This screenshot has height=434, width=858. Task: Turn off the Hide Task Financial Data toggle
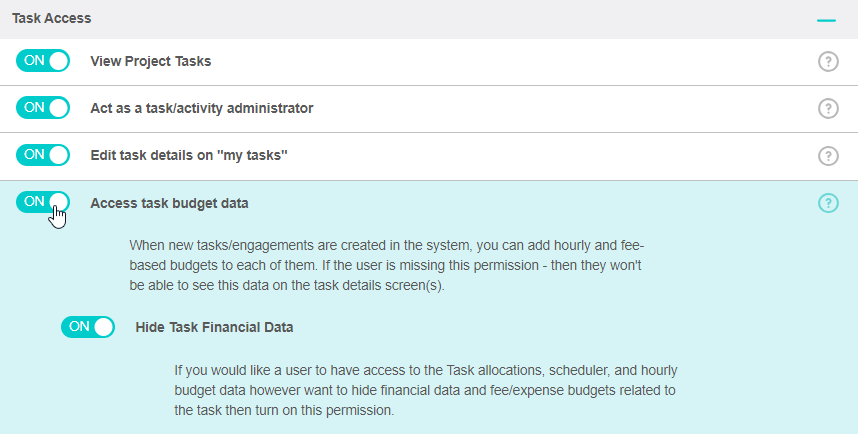coord(88,326)
